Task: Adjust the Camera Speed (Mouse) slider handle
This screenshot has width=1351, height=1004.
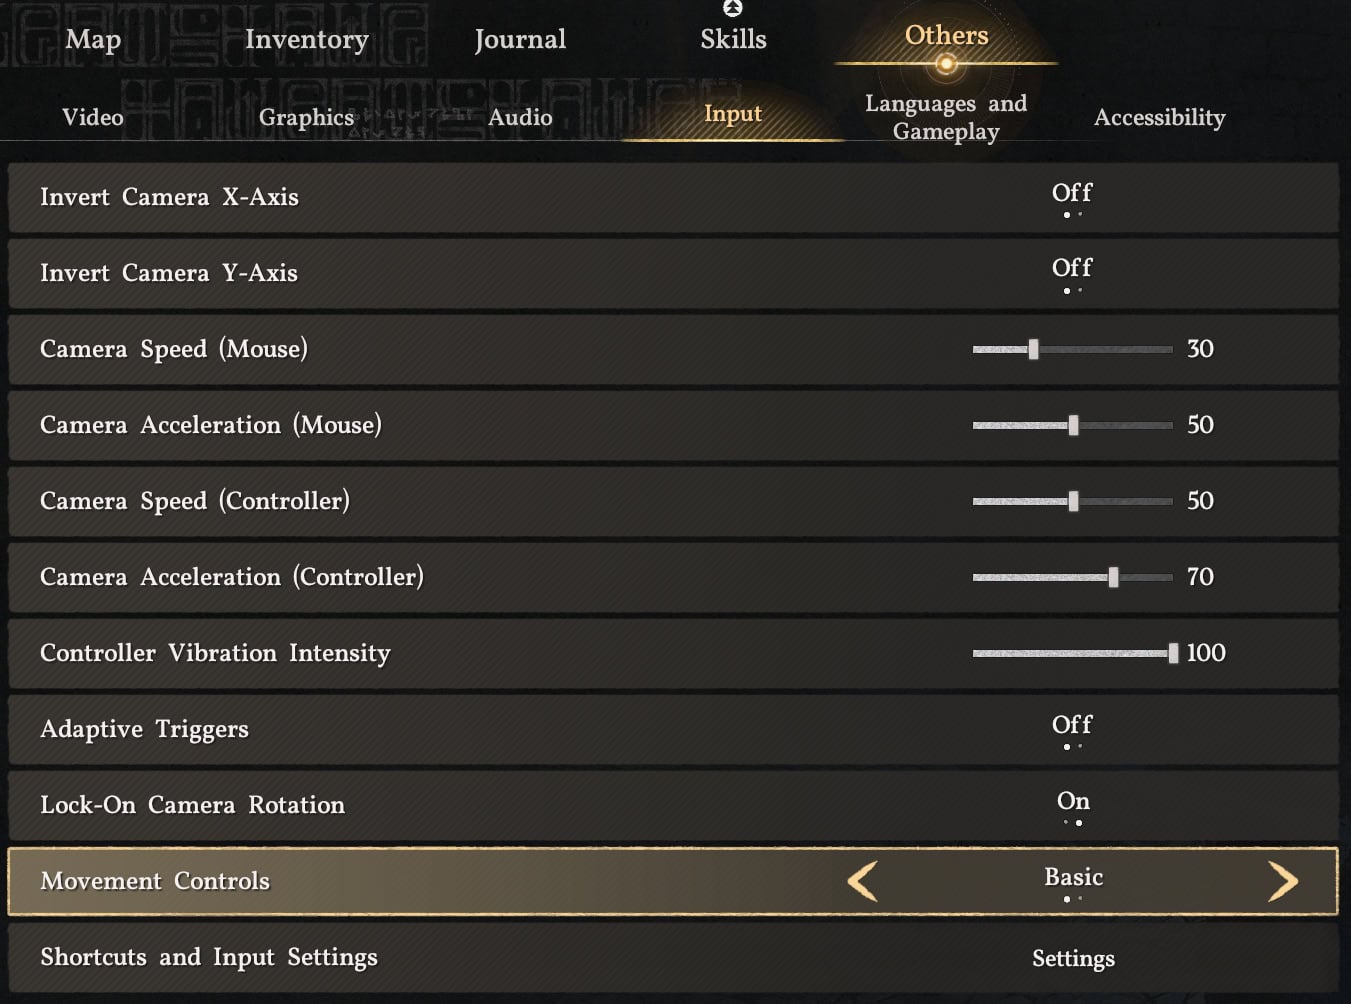Action: point(1033,349)
